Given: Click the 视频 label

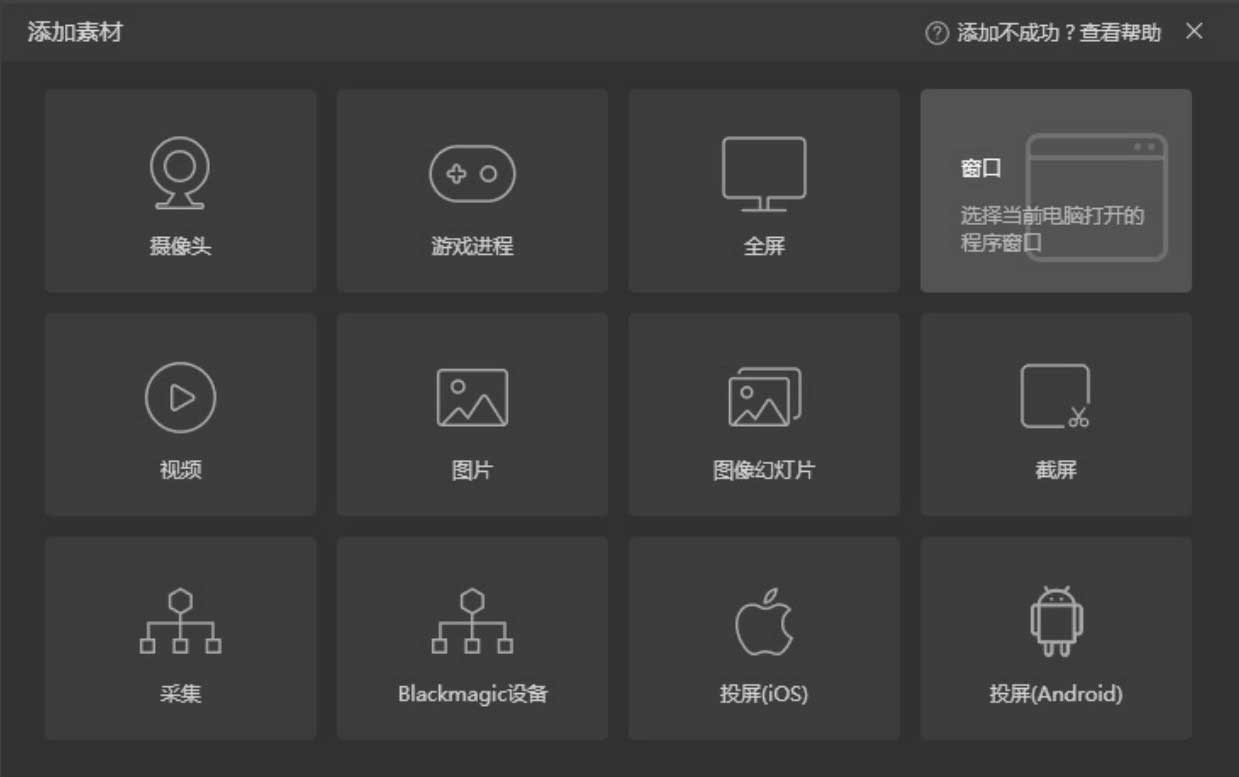Looking at the screenshot, I should (180, 470).
